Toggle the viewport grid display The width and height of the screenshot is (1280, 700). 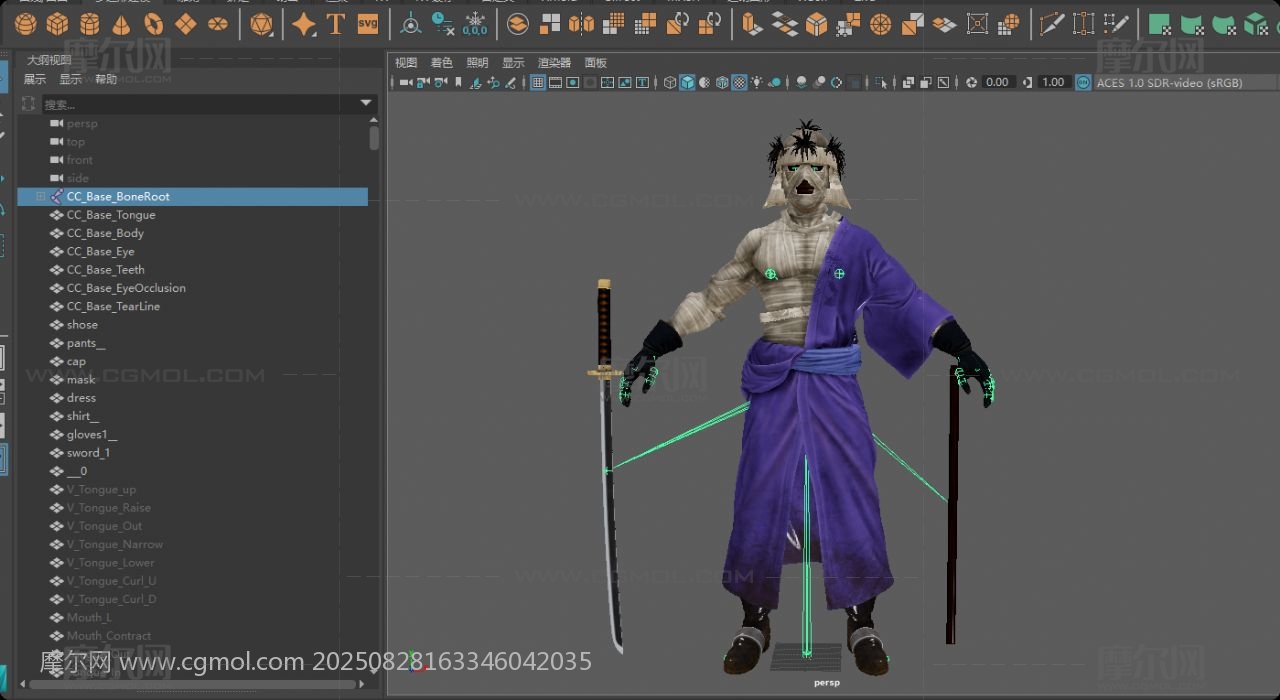[x=537, y=82]
